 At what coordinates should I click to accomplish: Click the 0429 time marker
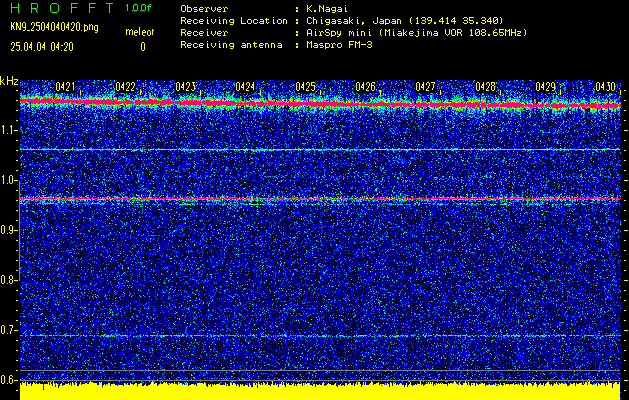pos(545,87)
